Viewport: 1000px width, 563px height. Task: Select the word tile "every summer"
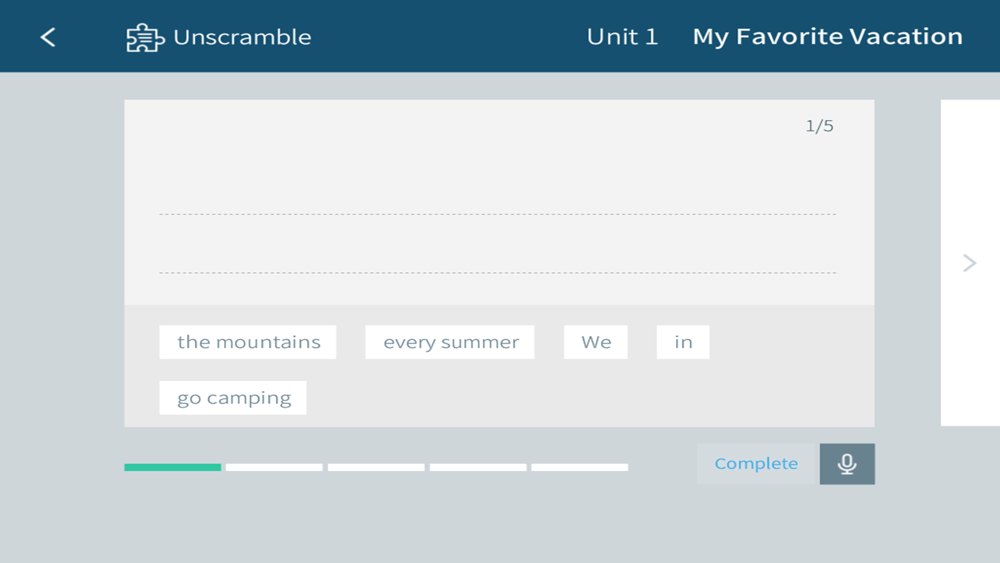point(450,342)
